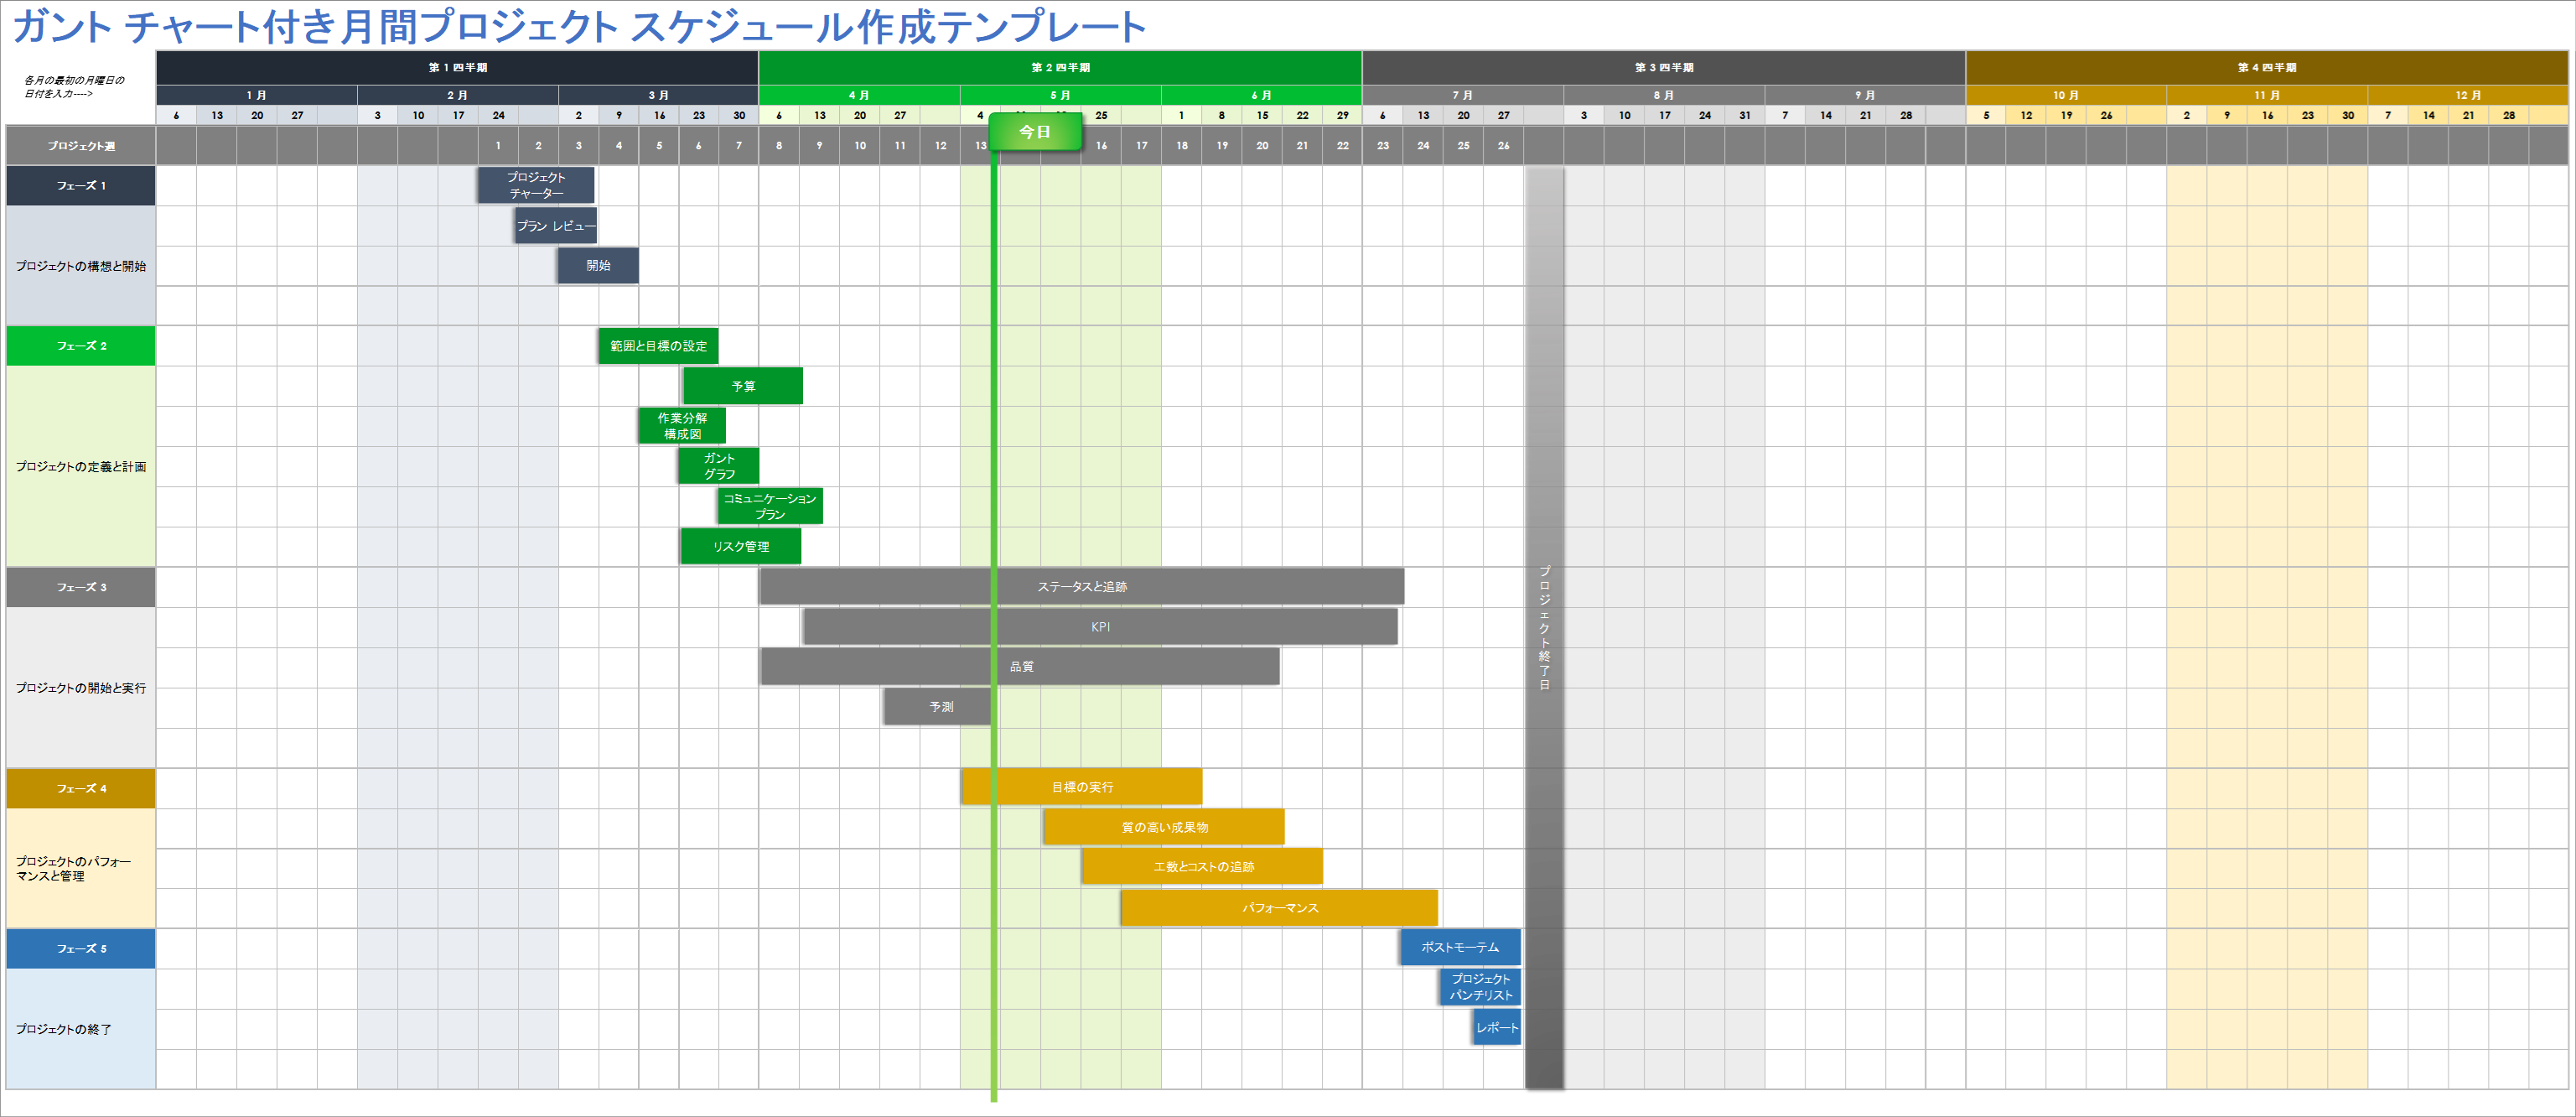This screenshot has height=1117, width=2576.
Task: Click the プロジェクトのパフォーマンスと管理 label cell
Action: [x=81, y=868]
